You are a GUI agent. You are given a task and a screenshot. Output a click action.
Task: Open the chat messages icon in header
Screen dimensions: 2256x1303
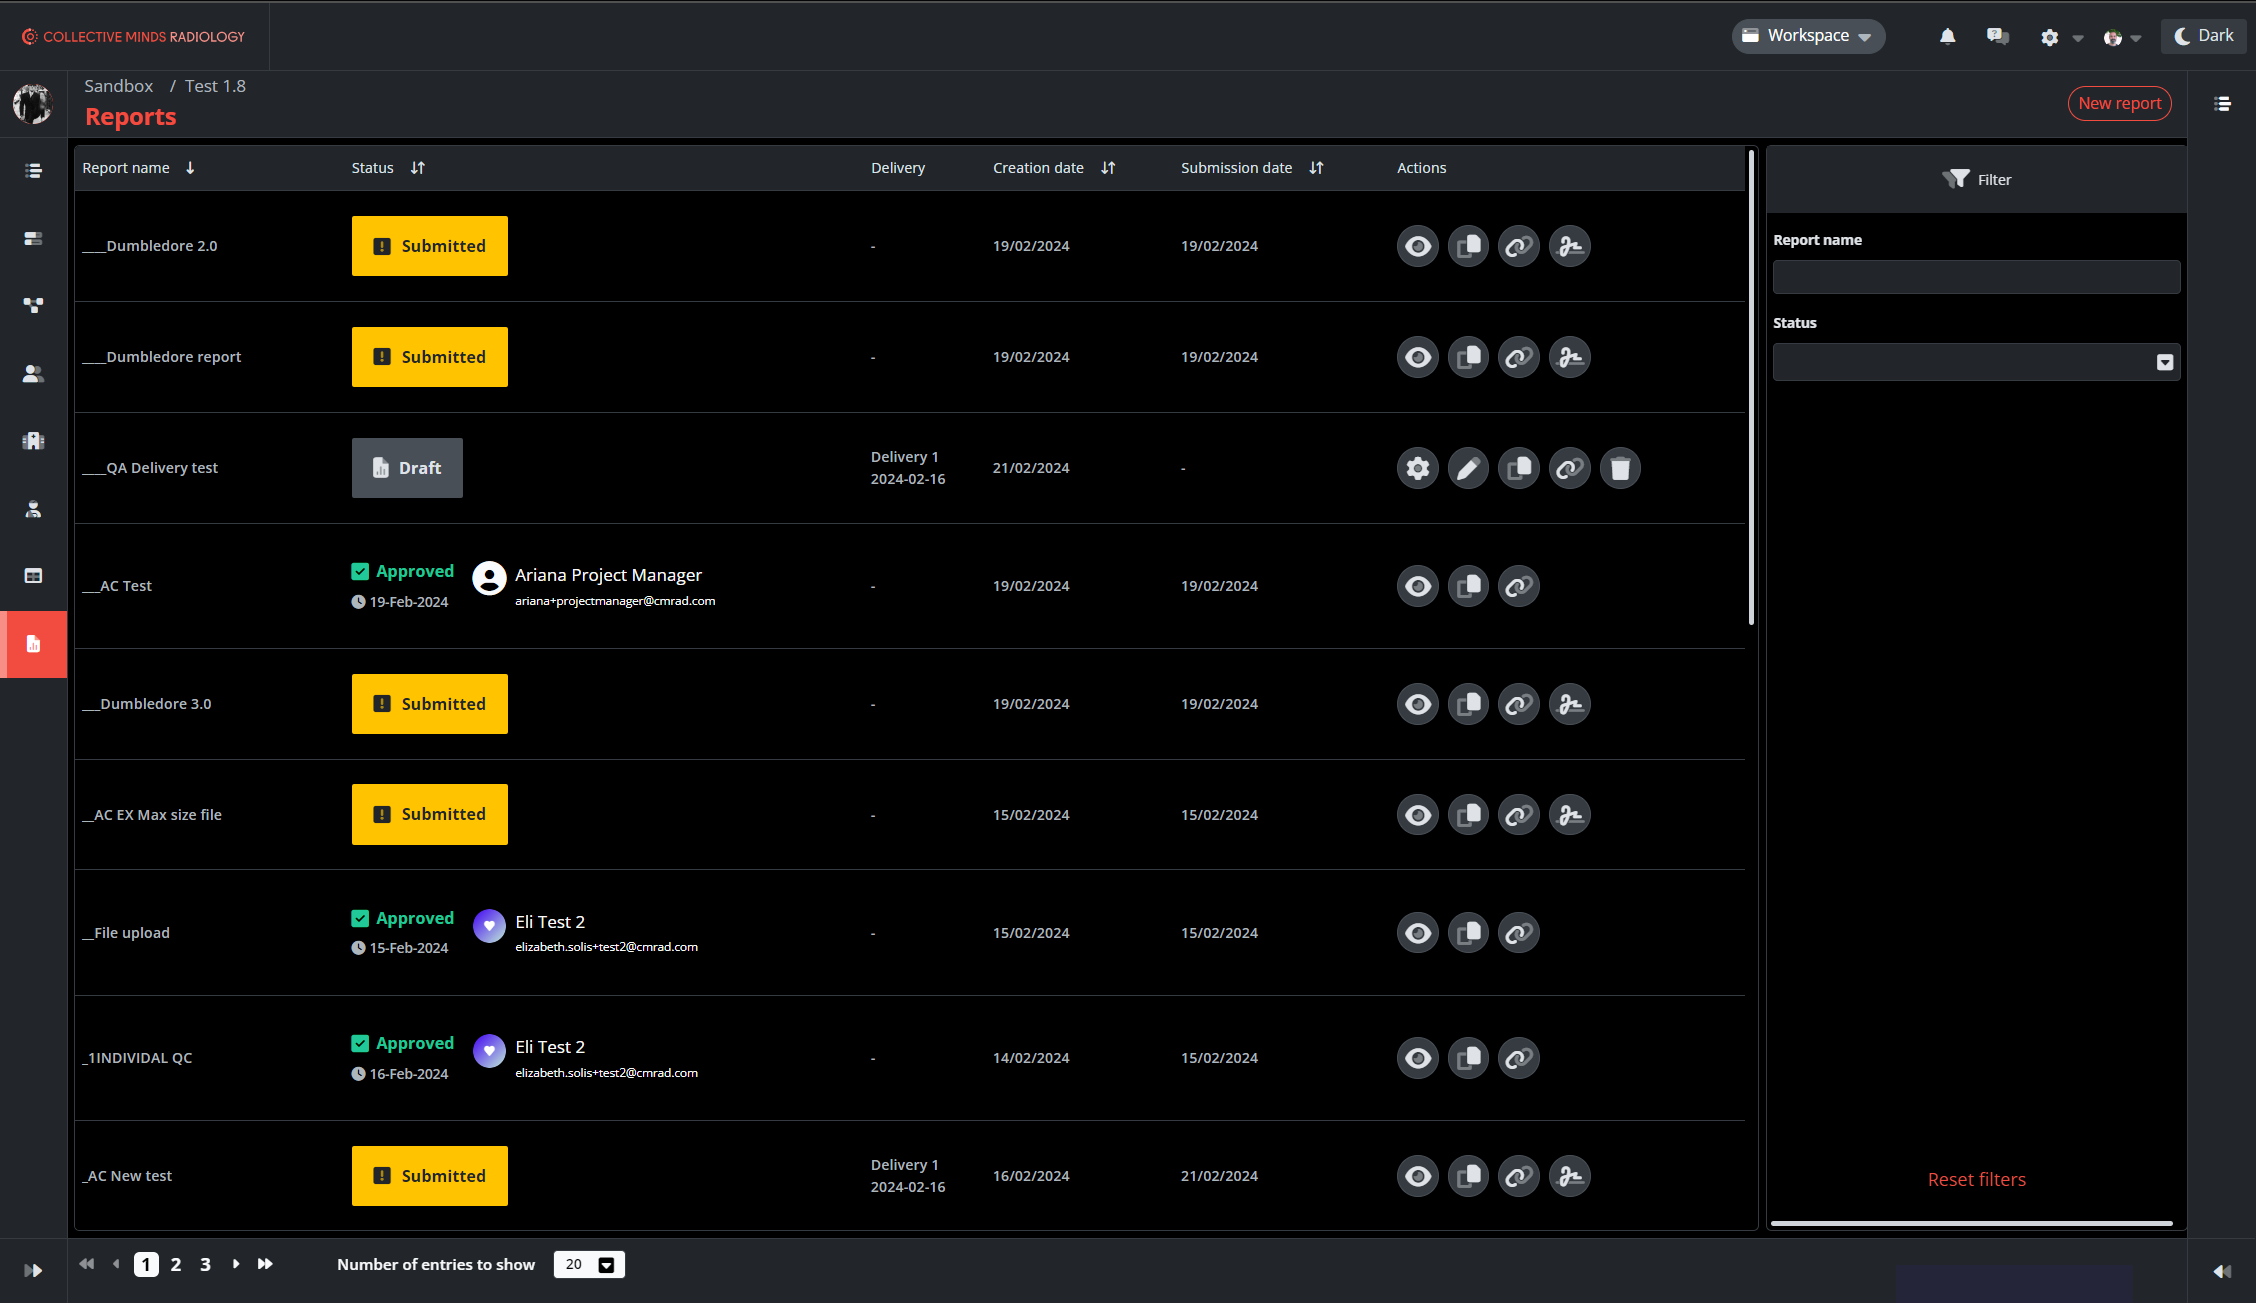1997,37
